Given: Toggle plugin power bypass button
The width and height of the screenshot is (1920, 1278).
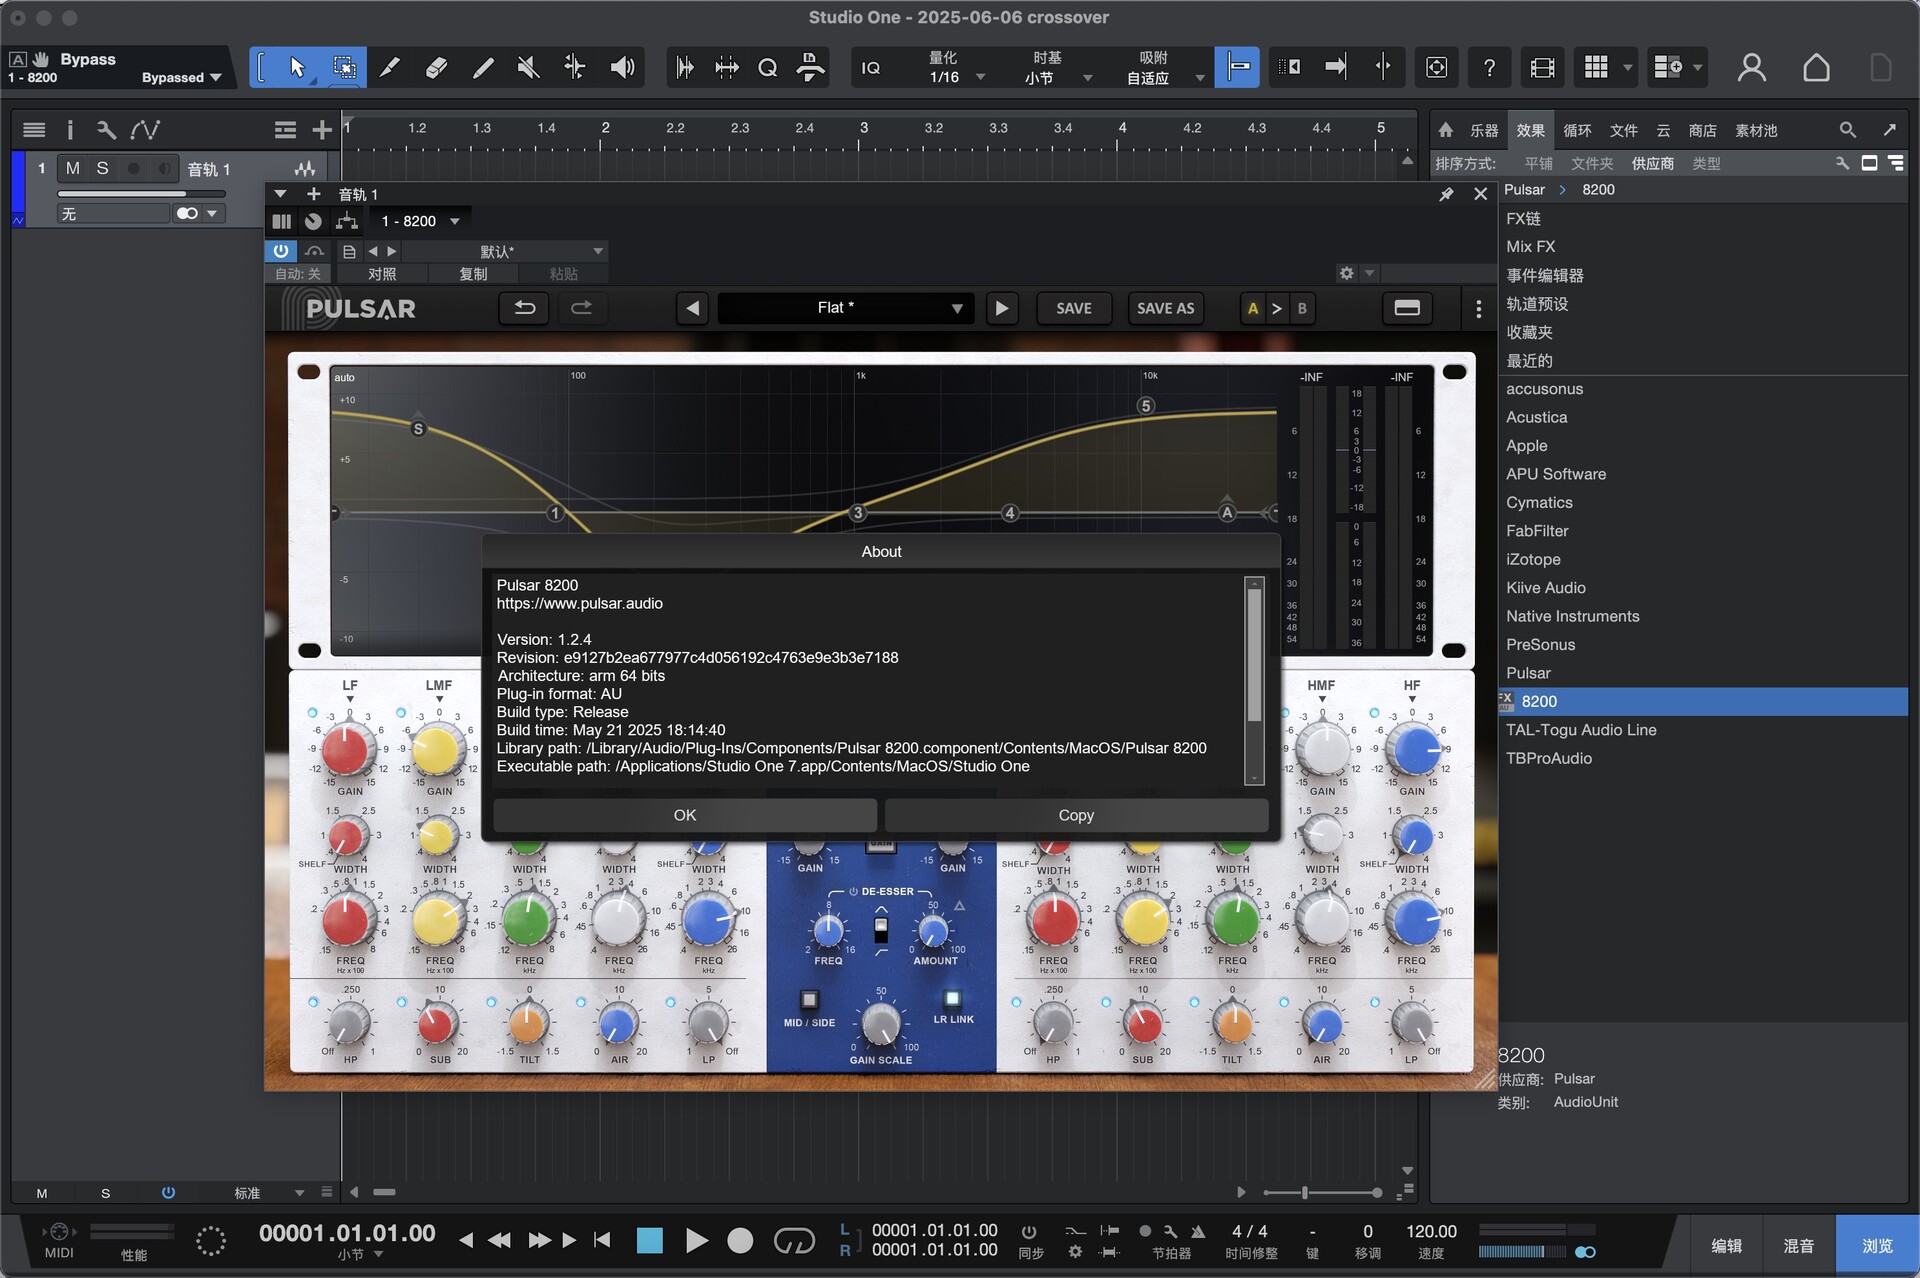Looking at the screenshot, I should click(x=281, y=251).
